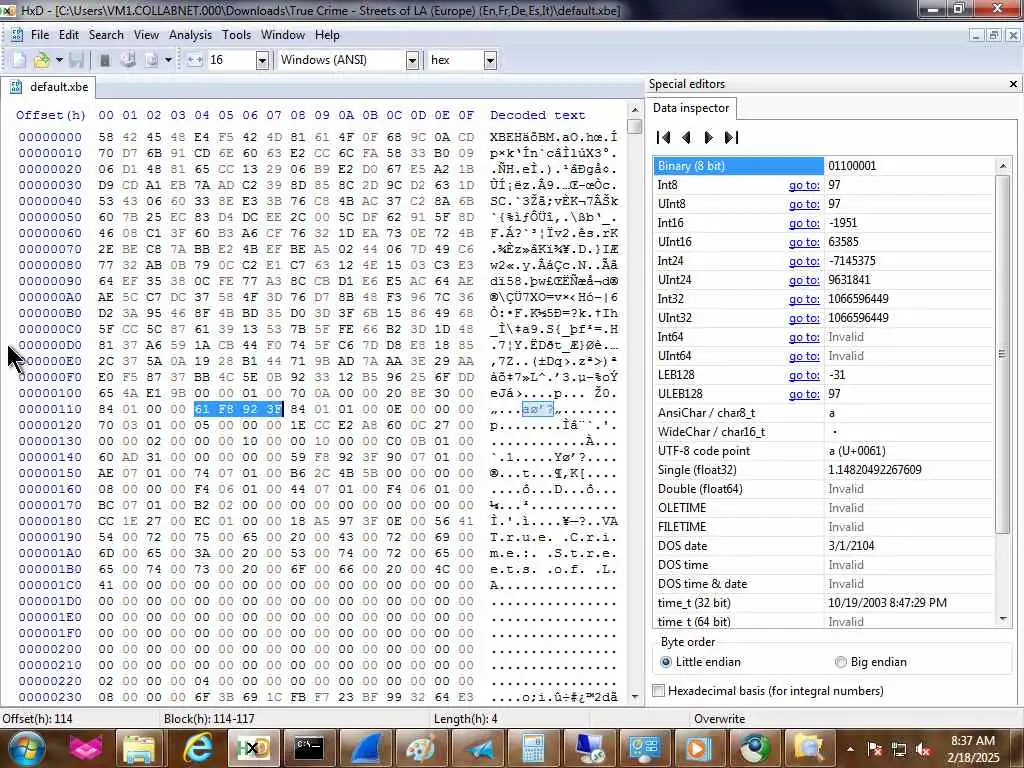The image size is (1024, 768).
Task: Open the bytes per row dropdown showing 16
Action: [x=262, y=61]
